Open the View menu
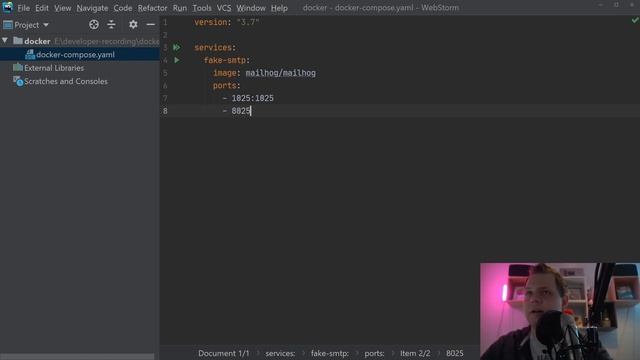Image resolution: width=640 pixels, height=360 pixels. point(62,8)
